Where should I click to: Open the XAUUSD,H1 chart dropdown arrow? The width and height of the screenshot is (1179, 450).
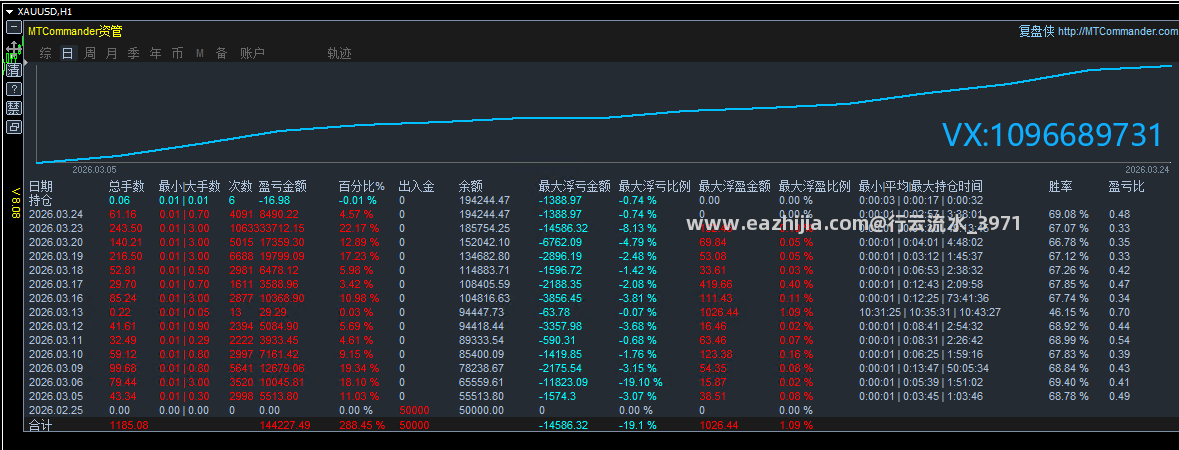click(9, 11)
